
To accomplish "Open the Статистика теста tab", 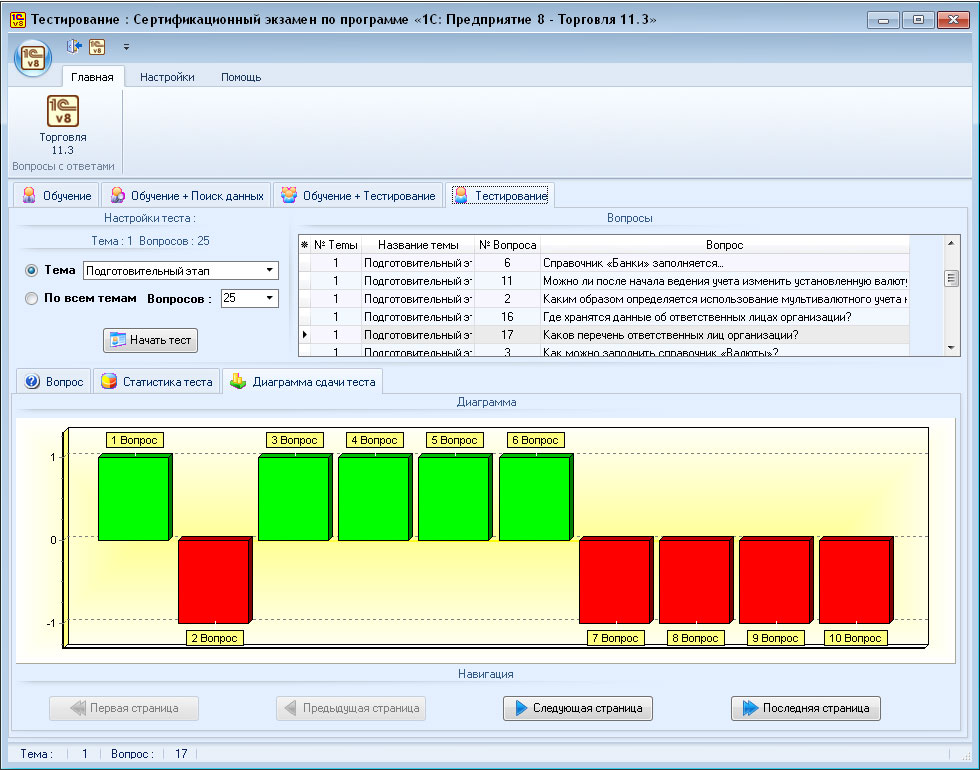I will point(156,382).
